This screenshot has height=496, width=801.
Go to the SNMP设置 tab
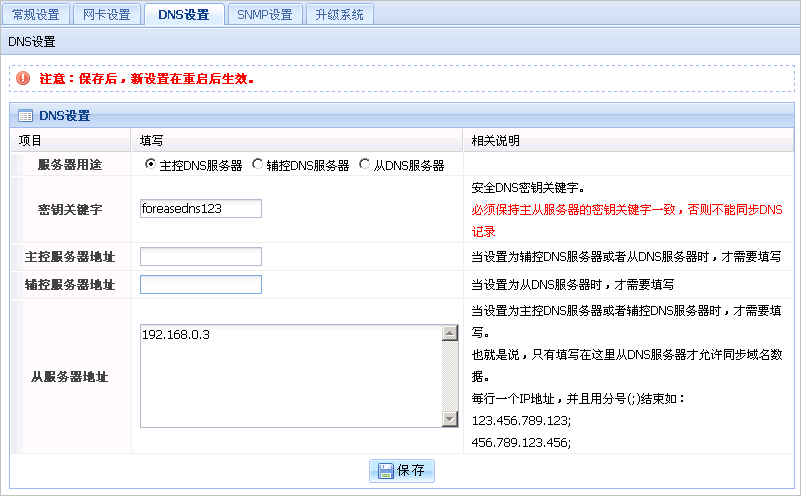point(265,14)
